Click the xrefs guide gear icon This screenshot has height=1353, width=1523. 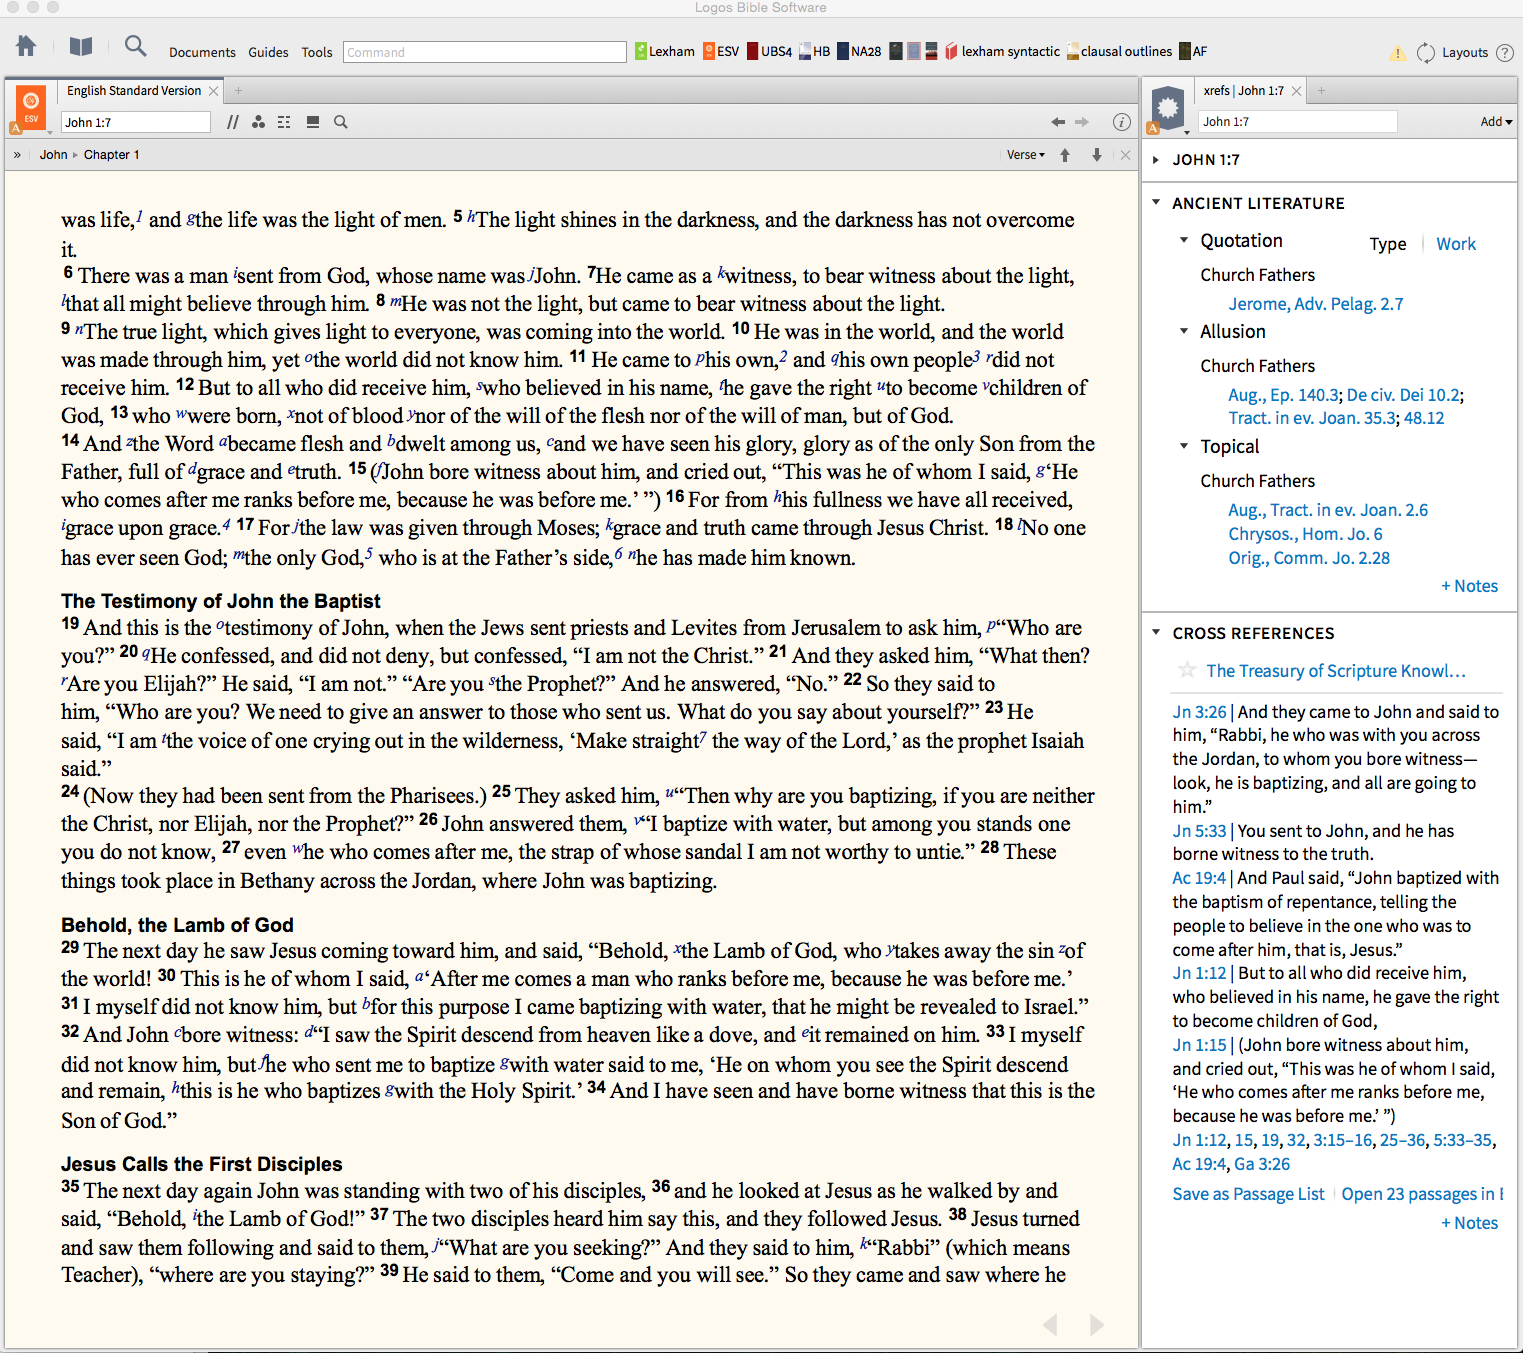pos(1168,108)
